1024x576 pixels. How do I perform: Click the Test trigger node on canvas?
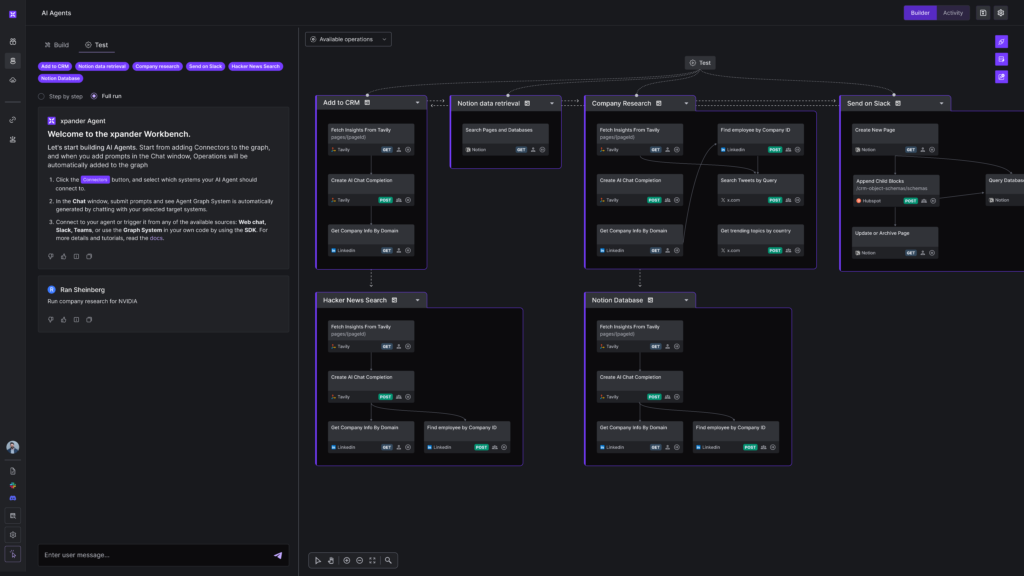(700, 63)
